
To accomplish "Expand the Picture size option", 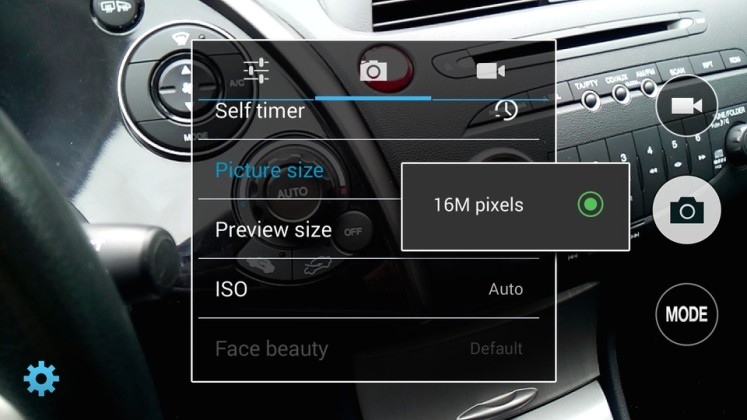I will point(270,170).
